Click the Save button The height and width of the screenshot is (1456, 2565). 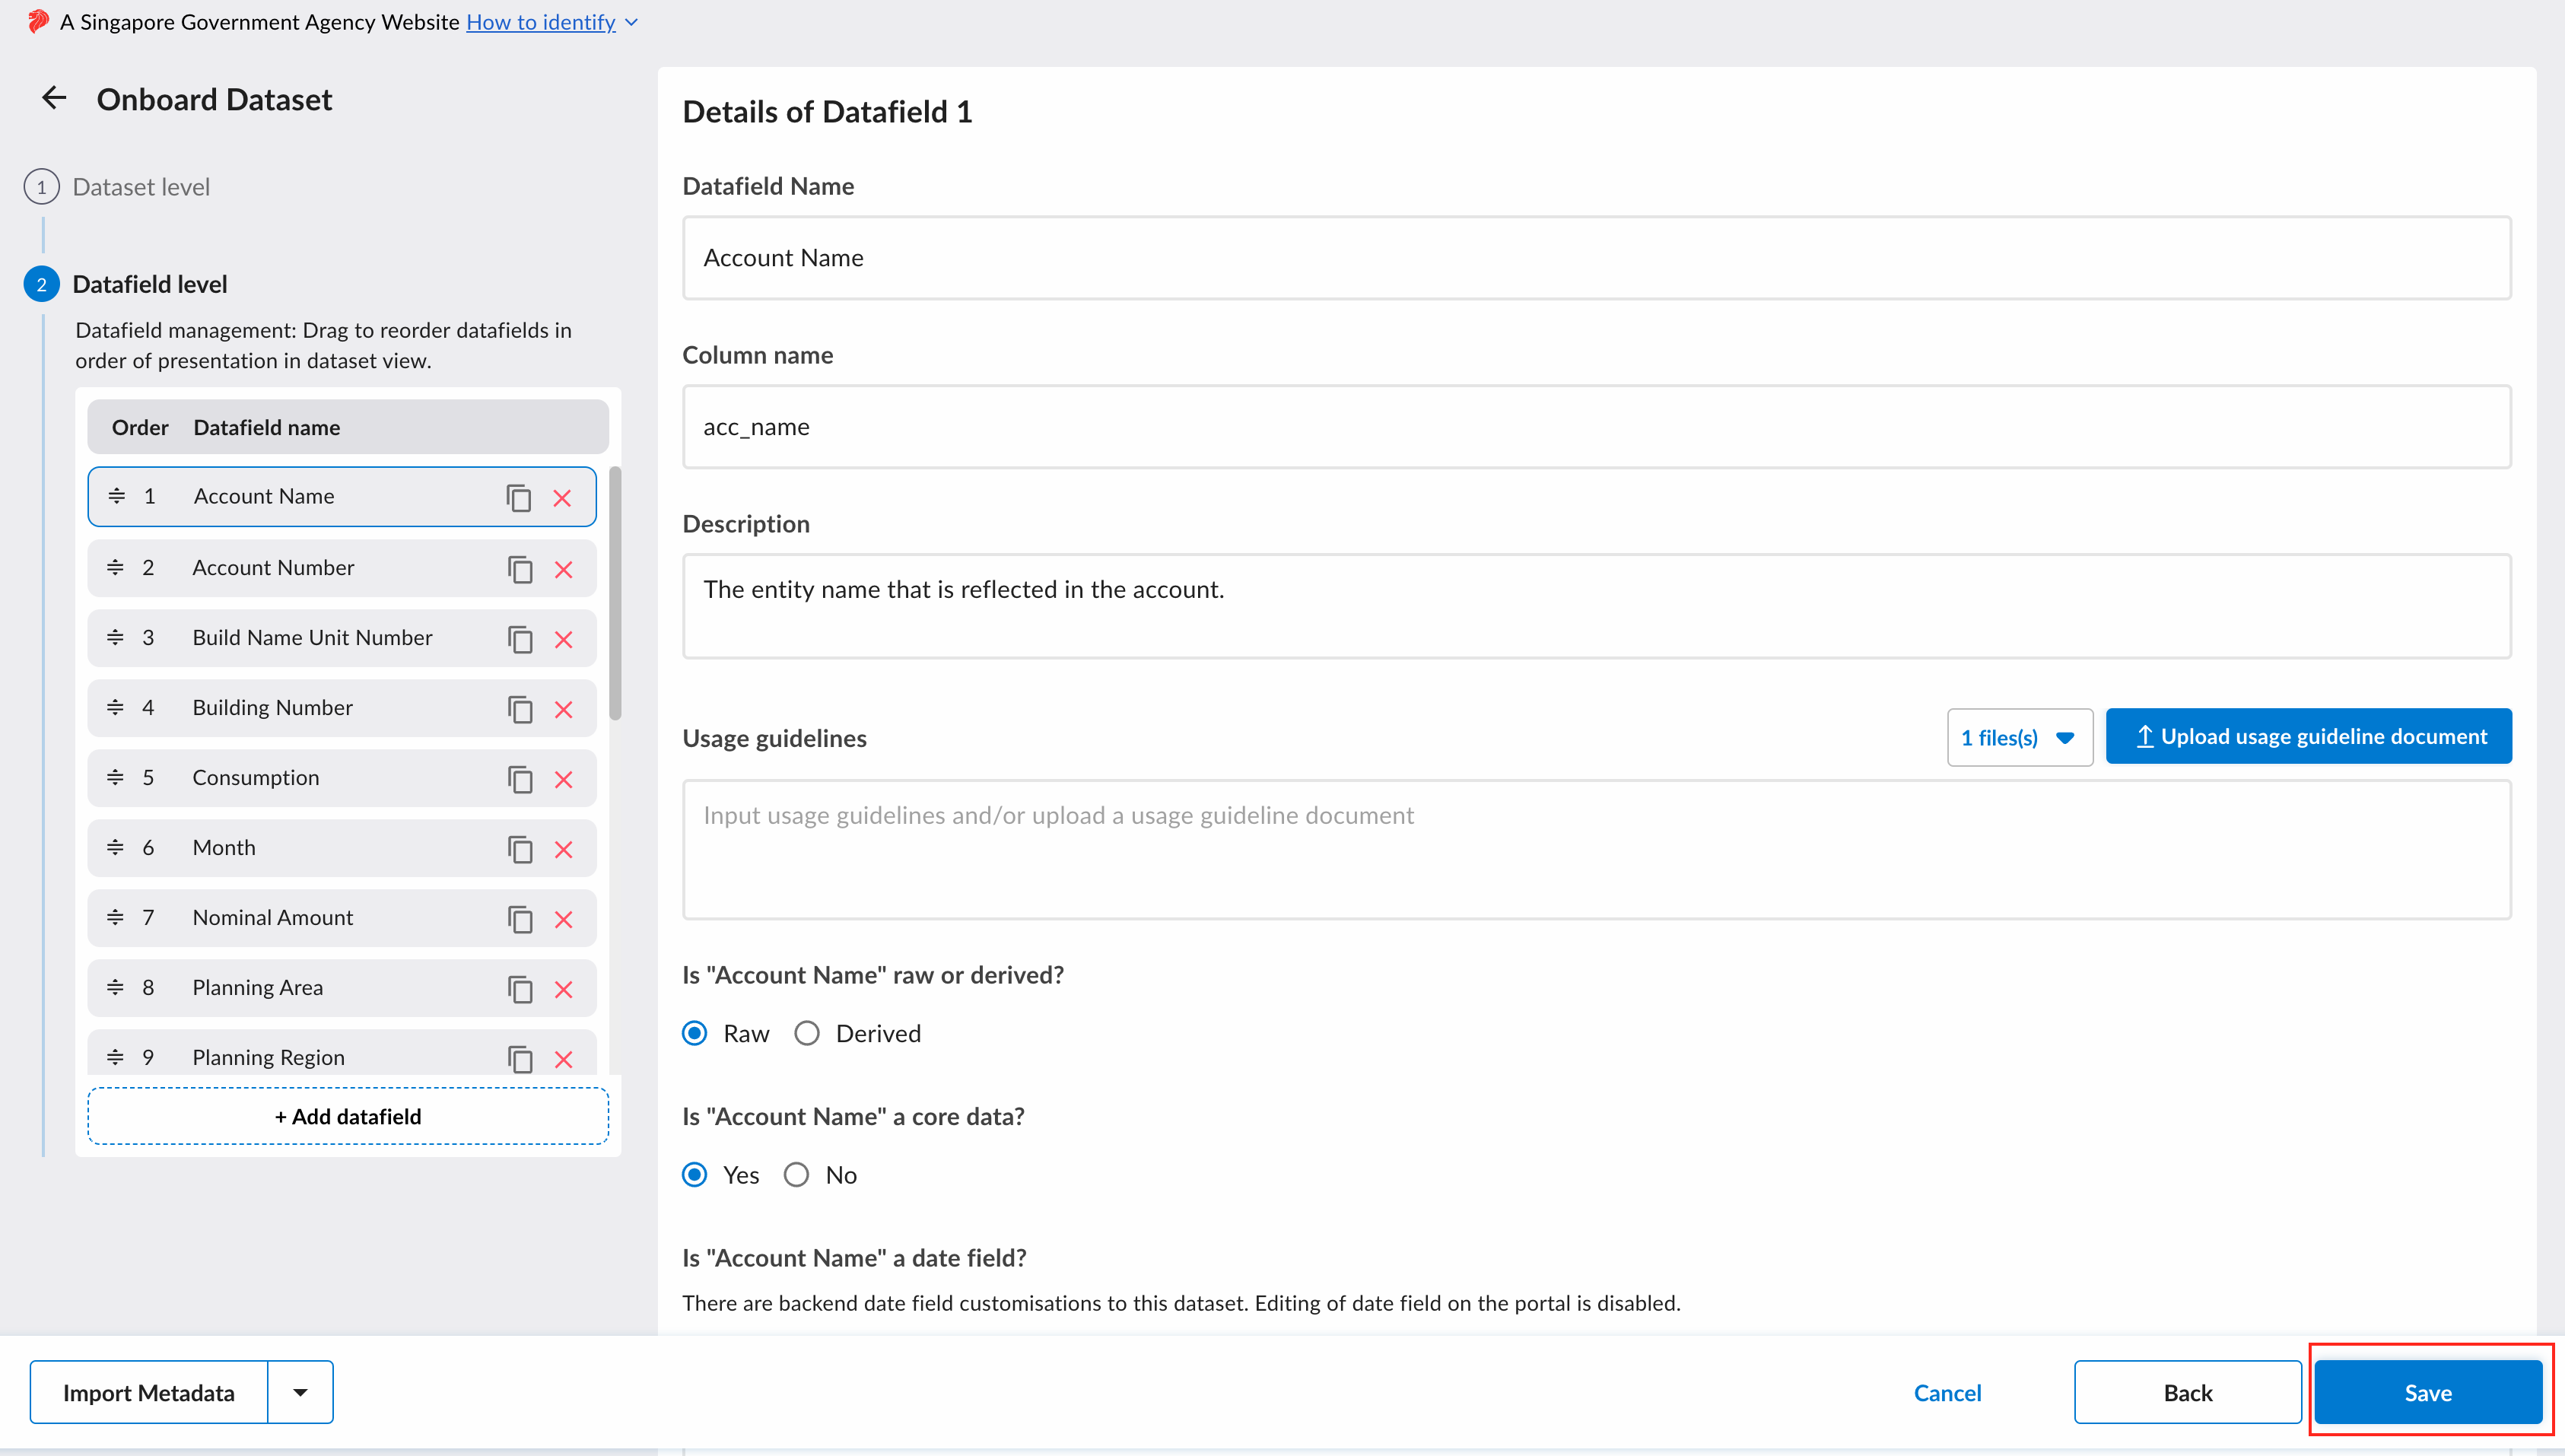coord(2427,1392)
